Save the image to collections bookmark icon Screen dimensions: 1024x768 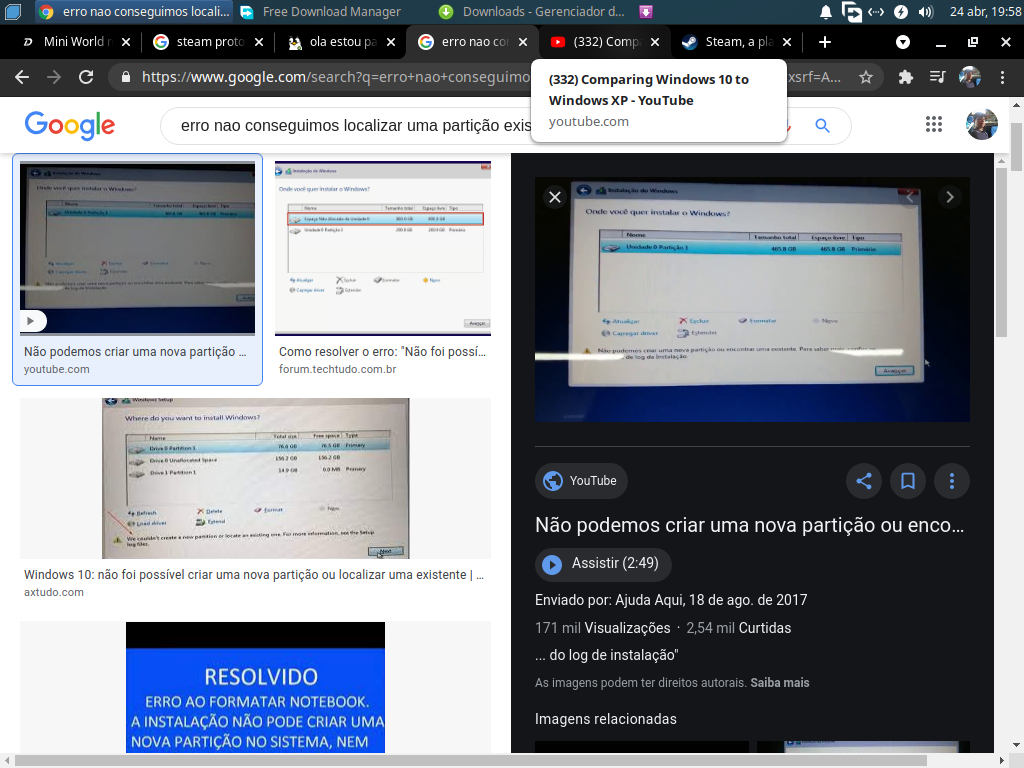tap(908, 481)
